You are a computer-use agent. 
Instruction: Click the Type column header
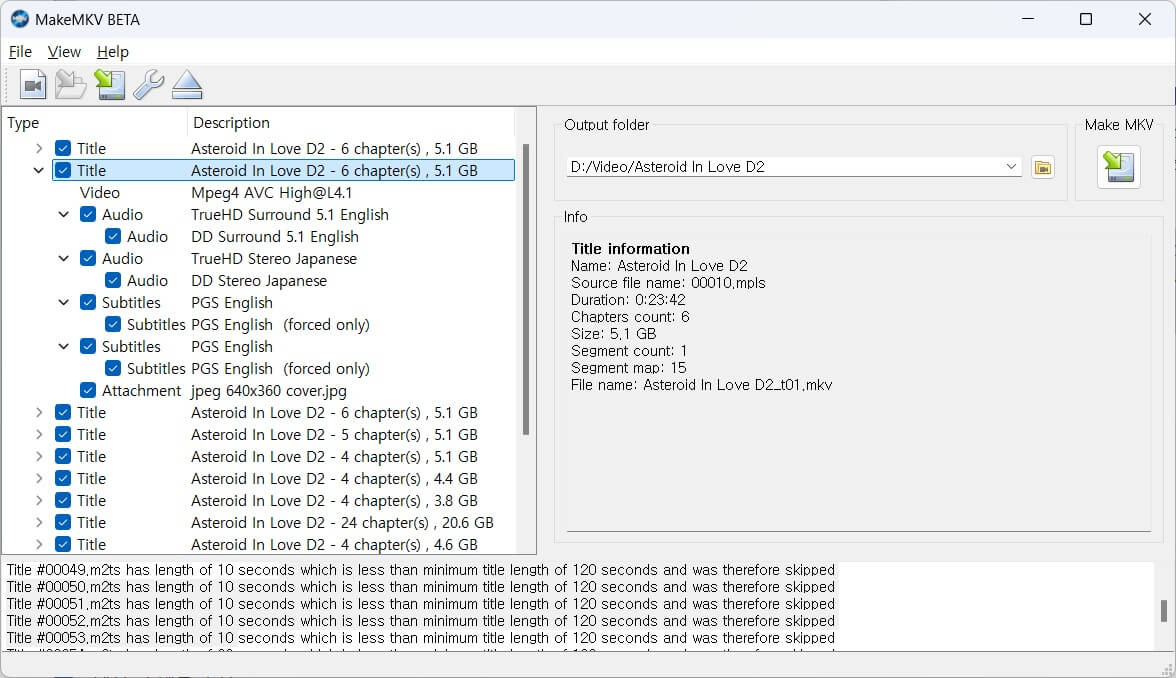pyautogui.click(x=95, y=123)
